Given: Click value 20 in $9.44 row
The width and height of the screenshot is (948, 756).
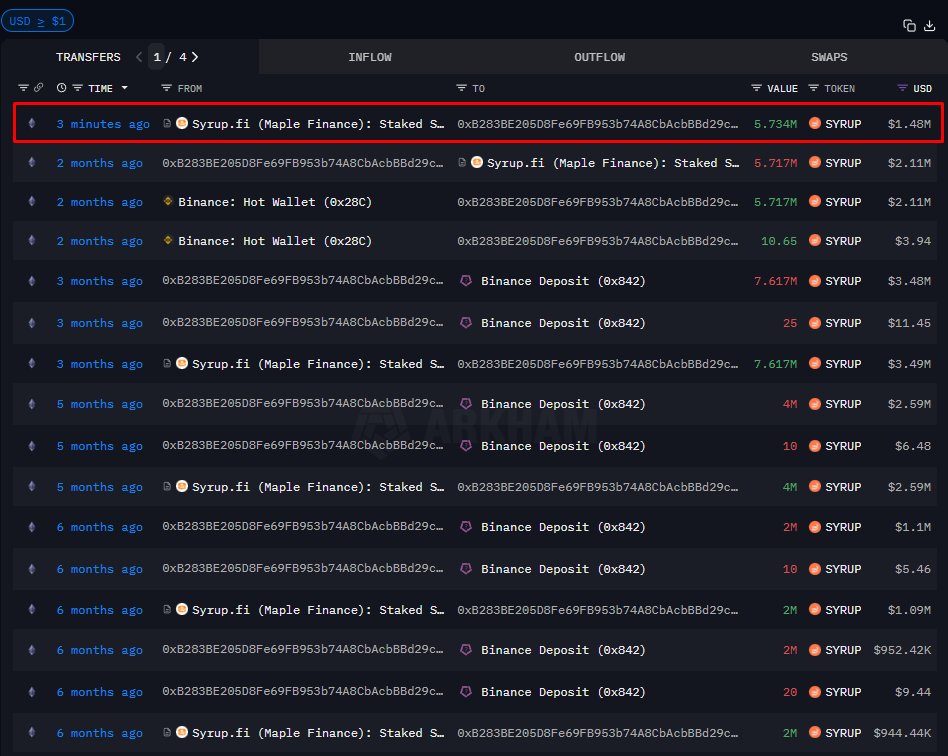Looking at the screenshot, I should (x=790, y=692).
